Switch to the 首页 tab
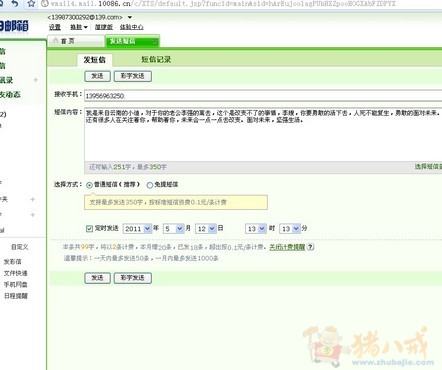442x370 pixels. click(76, 41)
